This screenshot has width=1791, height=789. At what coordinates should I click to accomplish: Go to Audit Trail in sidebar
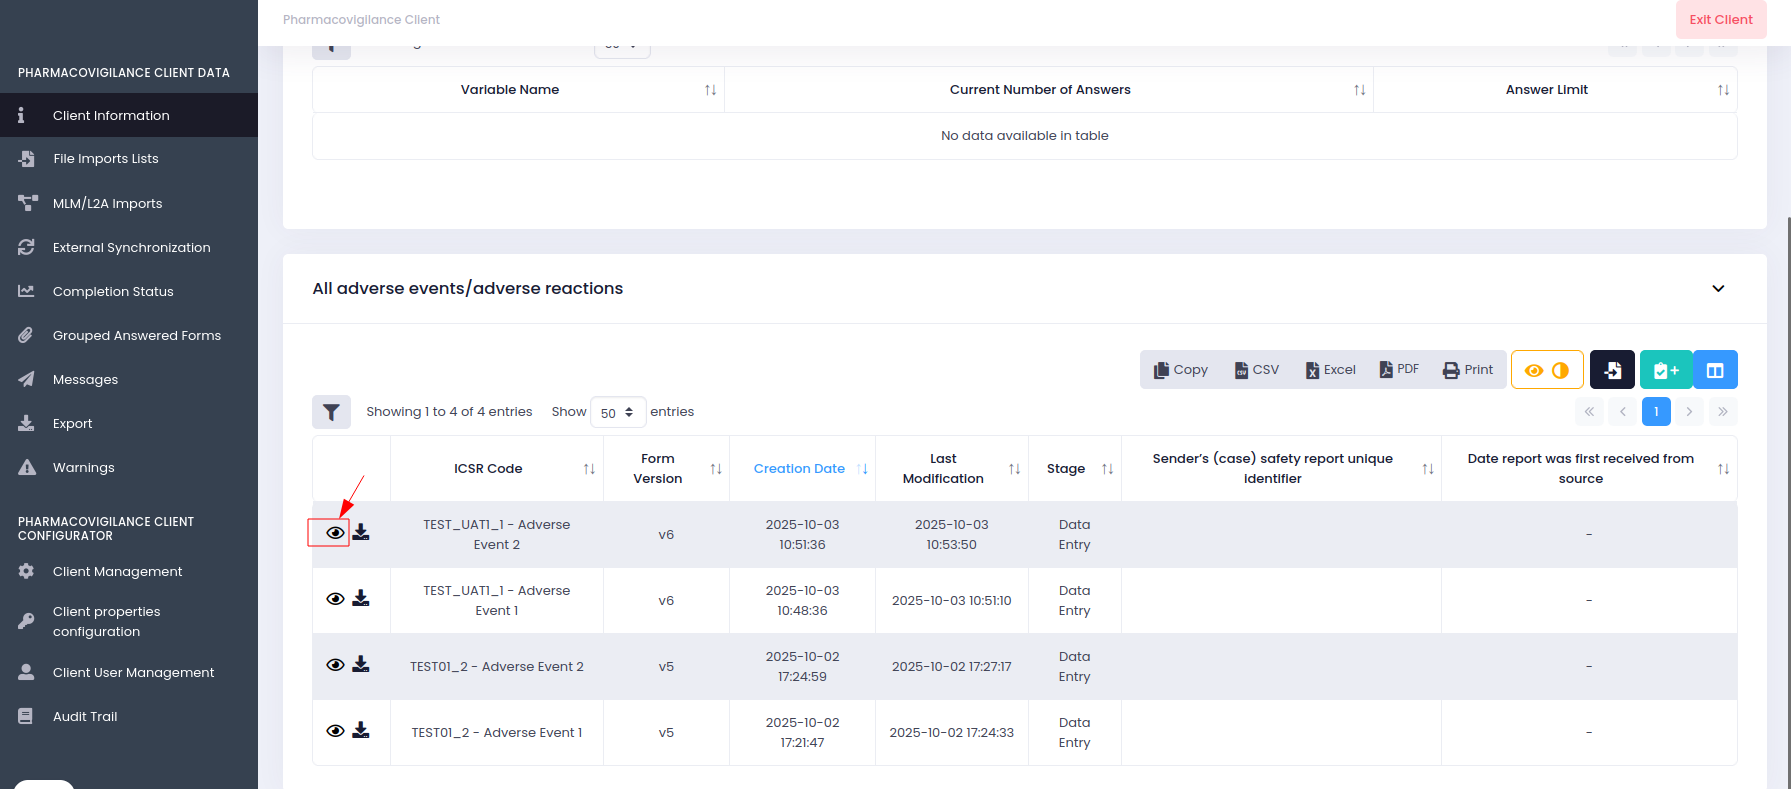(x=85, y=717)
